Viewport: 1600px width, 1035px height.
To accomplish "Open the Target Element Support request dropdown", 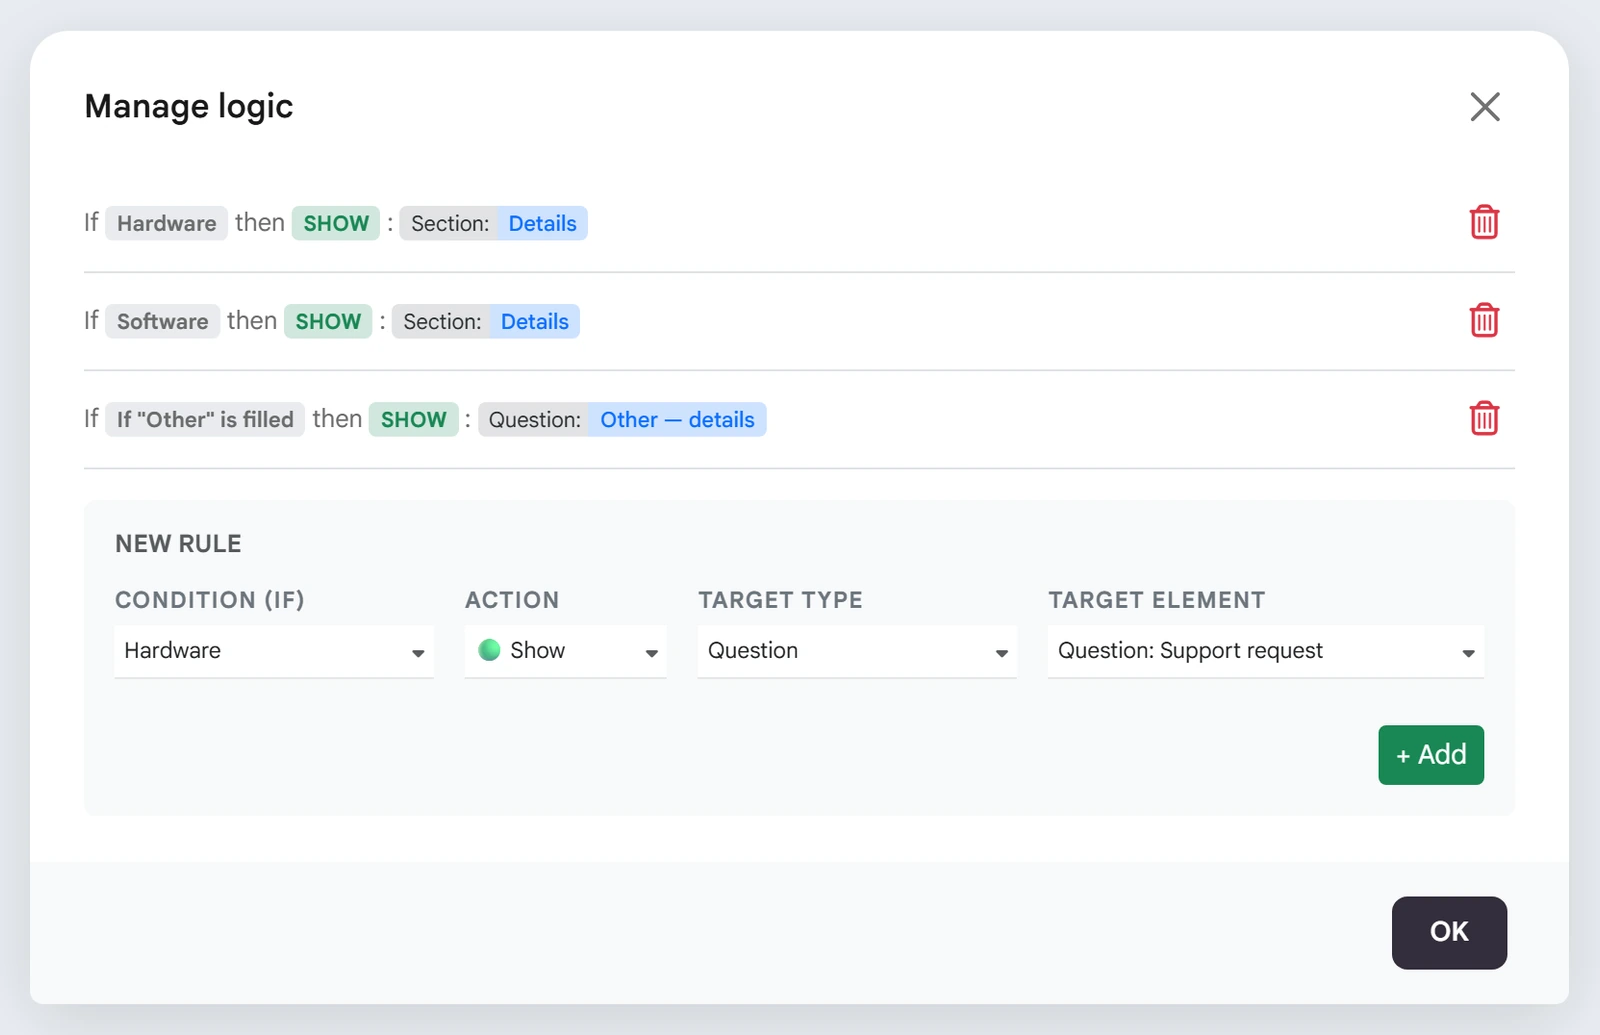I will (x=1266, y=651).
